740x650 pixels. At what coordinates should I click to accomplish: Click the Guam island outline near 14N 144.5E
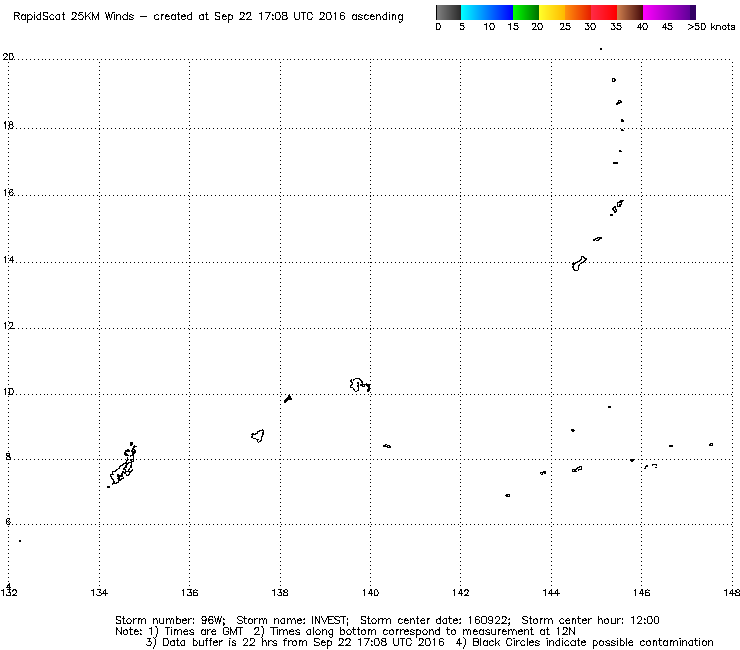point(579,263)
